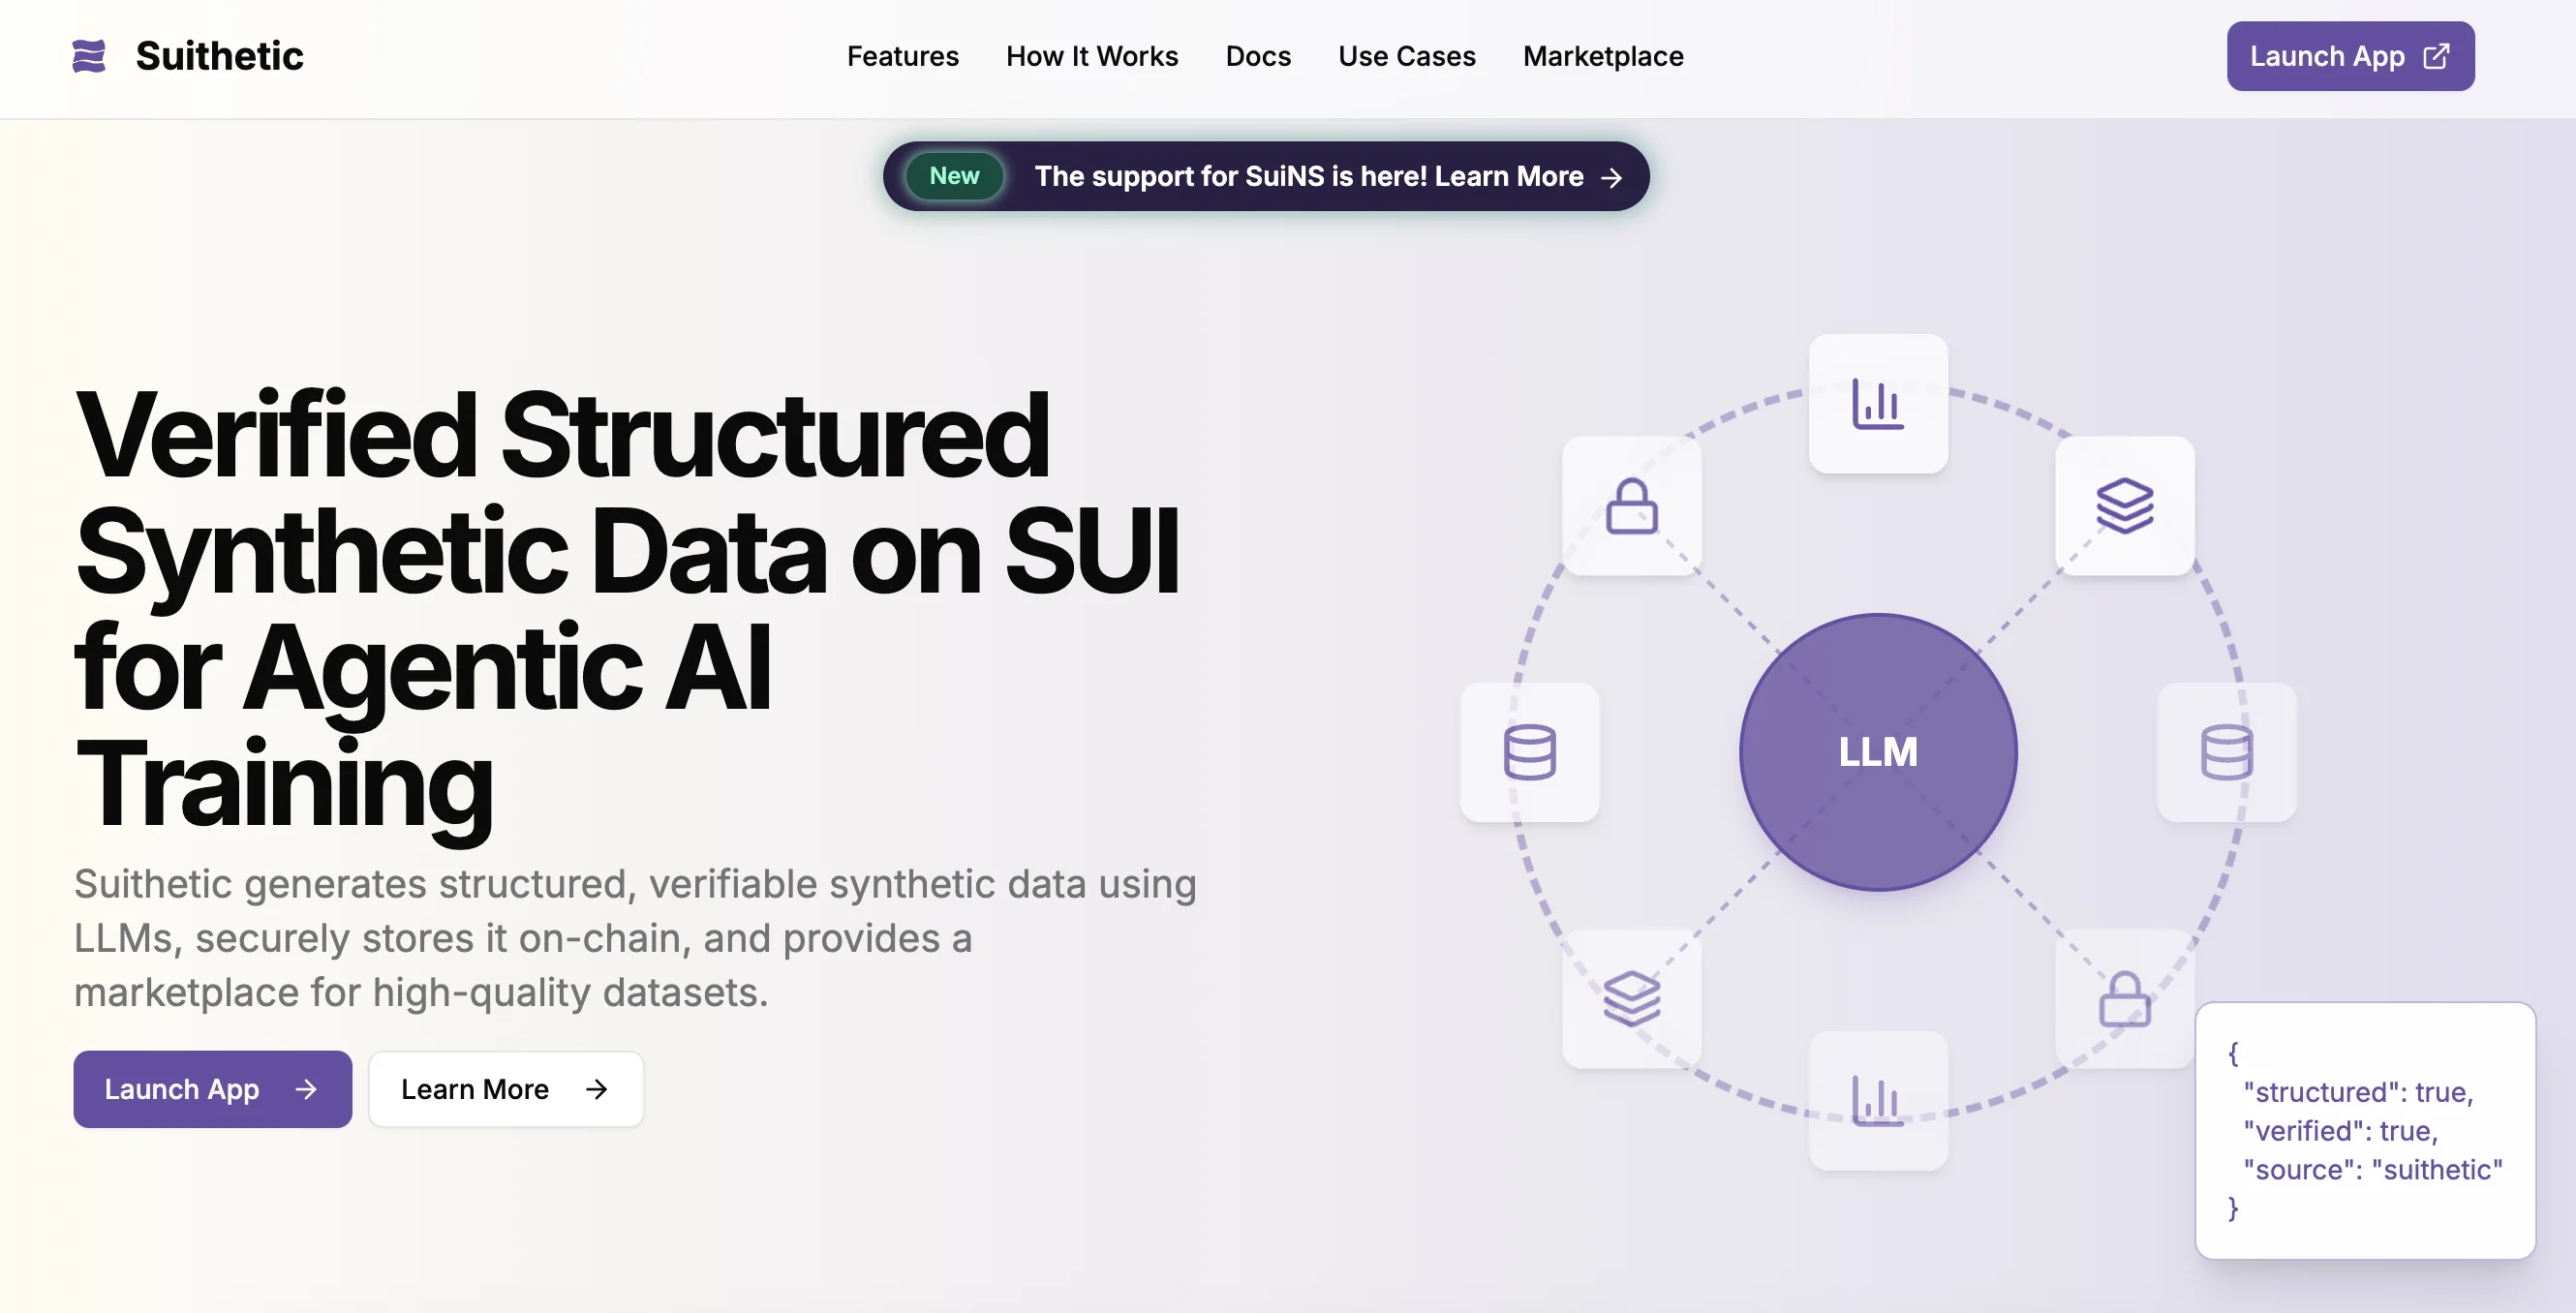Viewport: 2576px width, 1313px height.
Task: Click the Suithetic wavy logo icon
Action: (89, 56)
